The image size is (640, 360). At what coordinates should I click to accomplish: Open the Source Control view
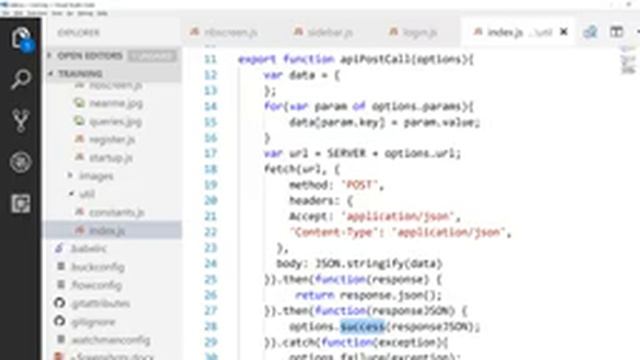(20, 120)
